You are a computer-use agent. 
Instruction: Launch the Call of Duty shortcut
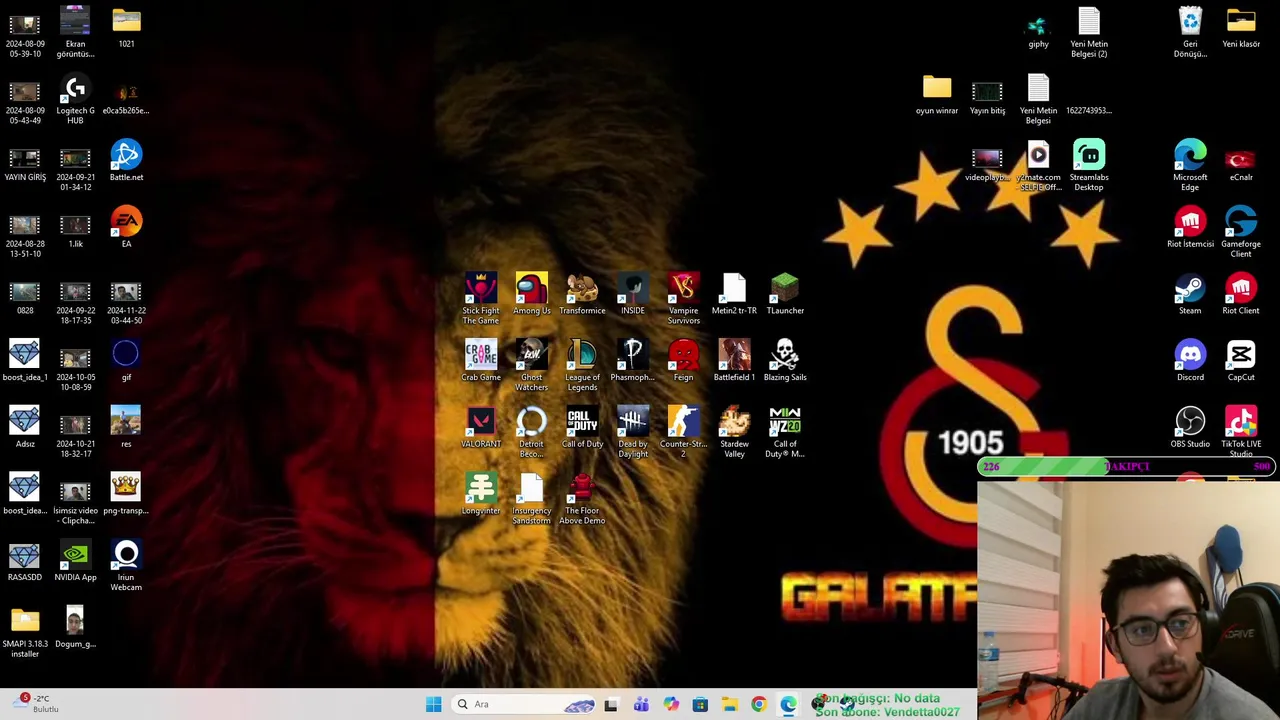coord(582,428)
